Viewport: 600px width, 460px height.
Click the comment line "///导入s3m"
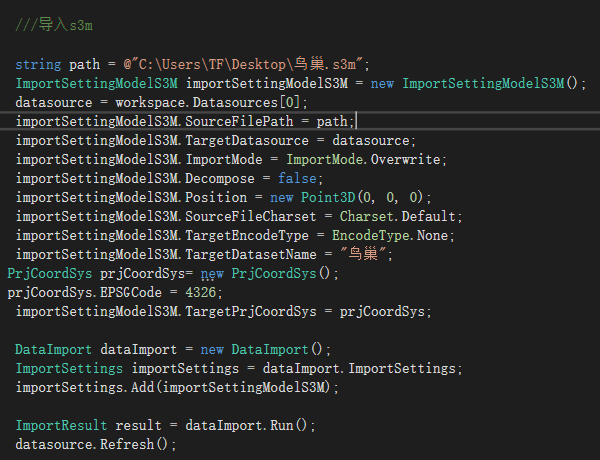54,25
